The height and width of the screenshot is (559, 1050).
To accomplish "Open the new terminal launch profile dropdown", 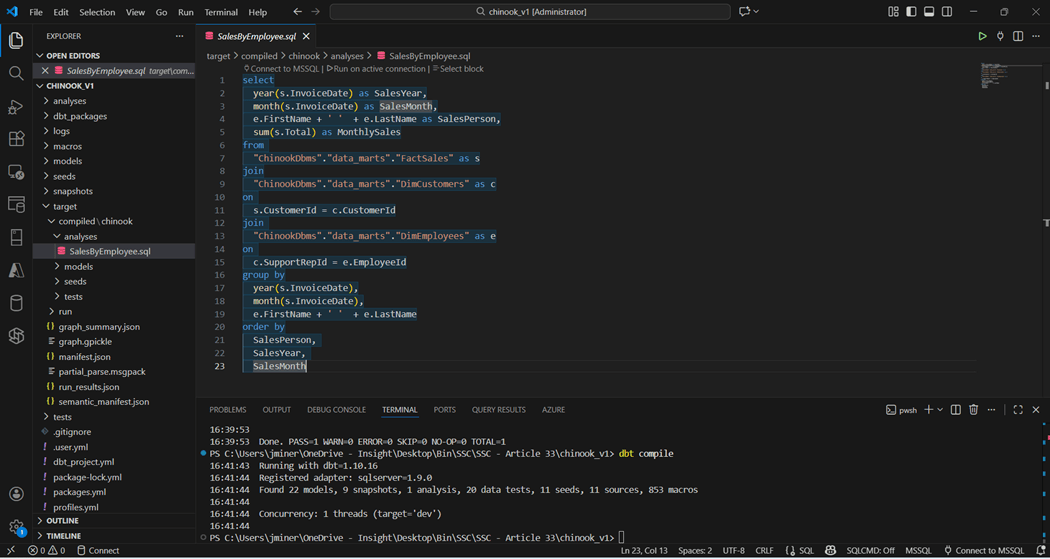I will point(941,410).
